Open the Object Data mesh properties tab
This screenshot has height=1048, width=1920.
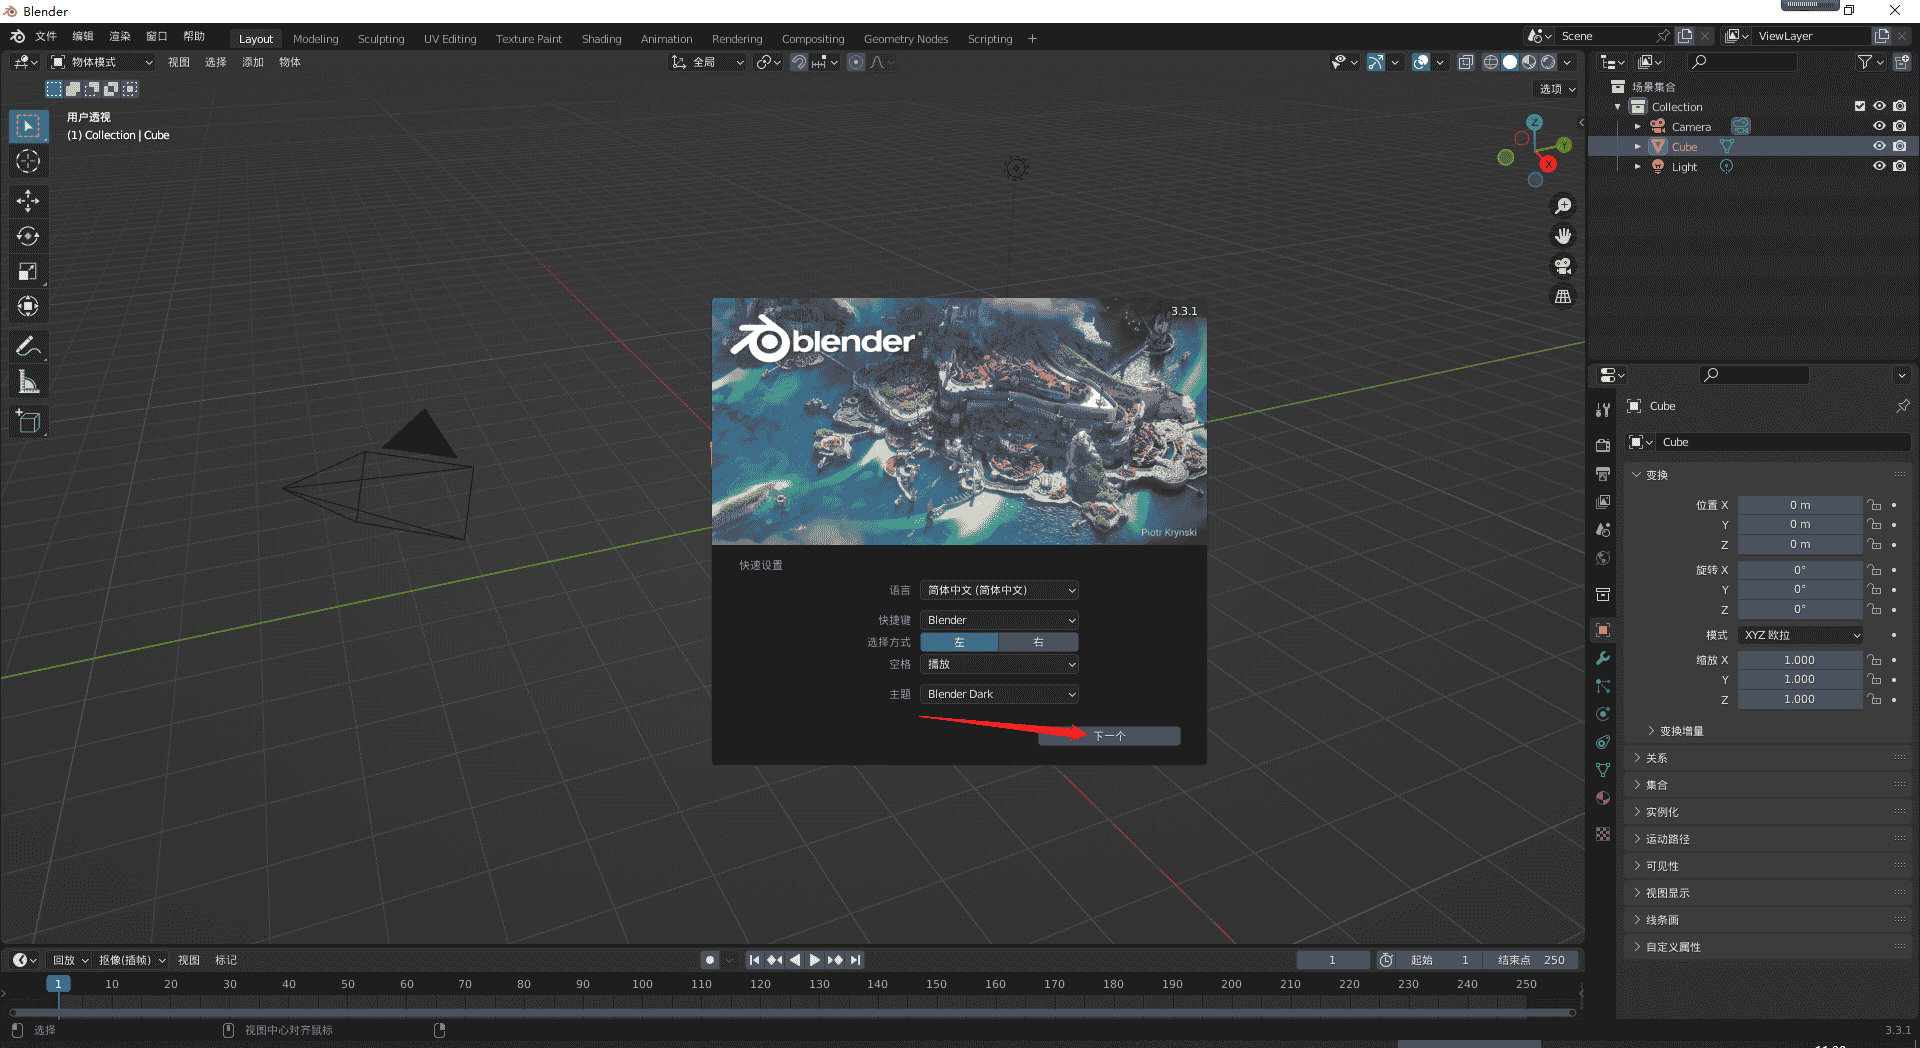pos(1603,770)
